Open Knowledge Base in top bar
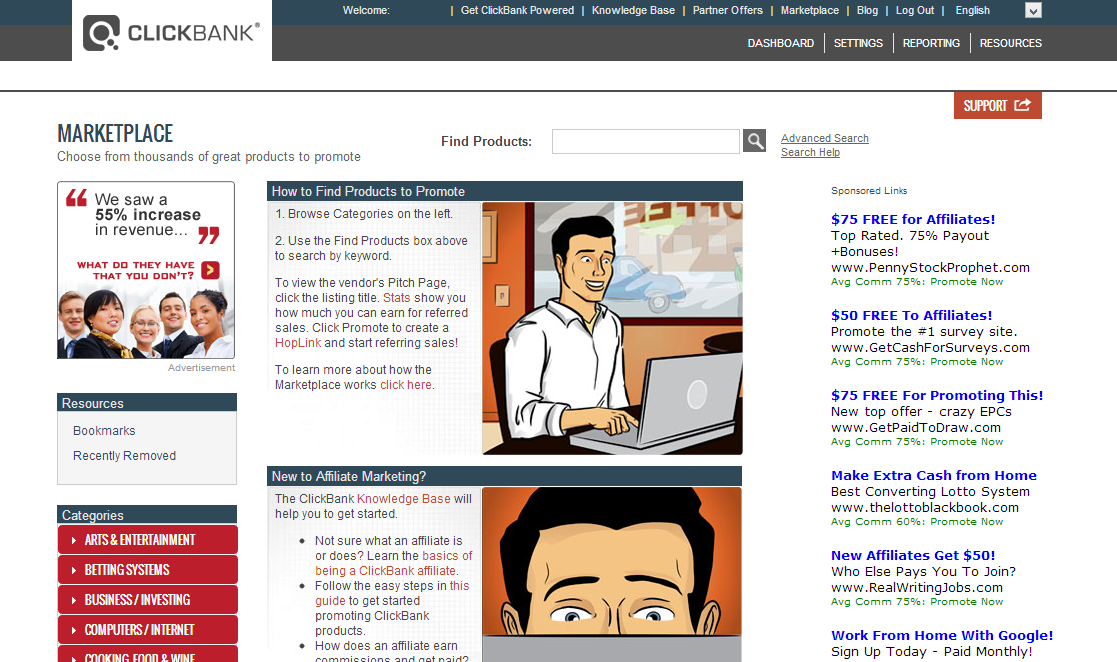The width and height of the screenshot is (1117, 662). pos(633,10)
